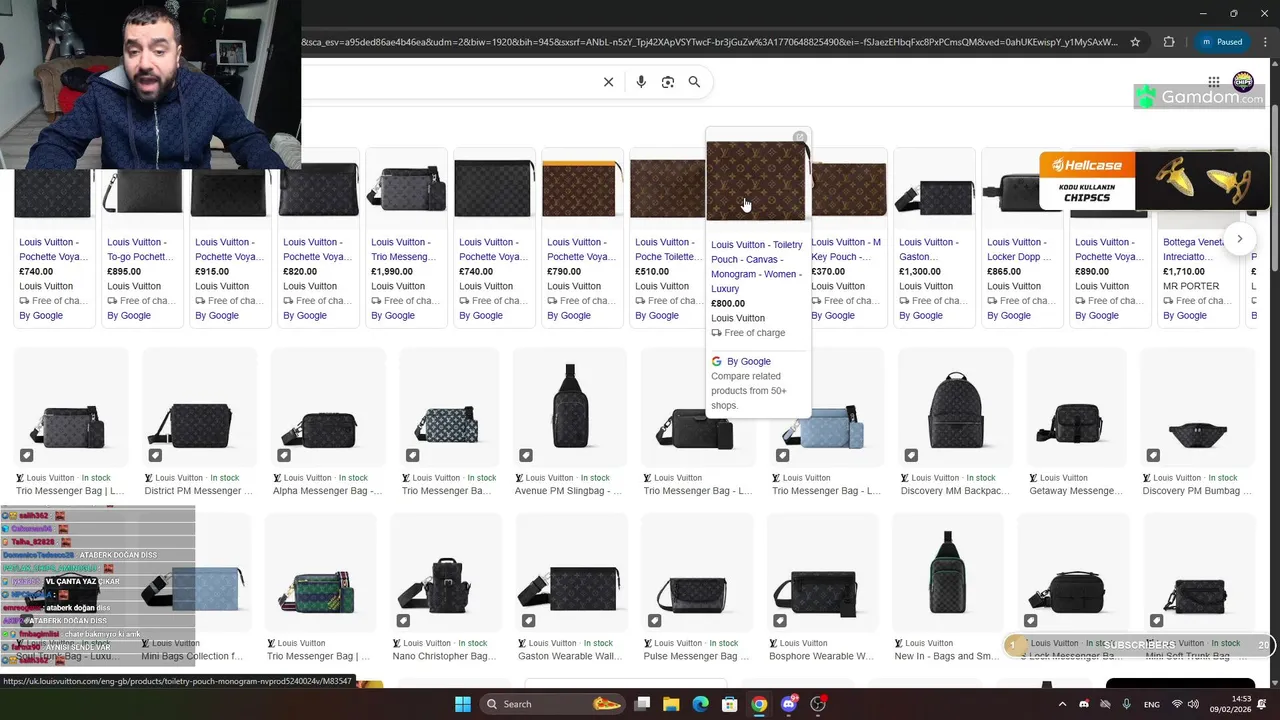Open File Explorer from taskbar

[671, 704]
